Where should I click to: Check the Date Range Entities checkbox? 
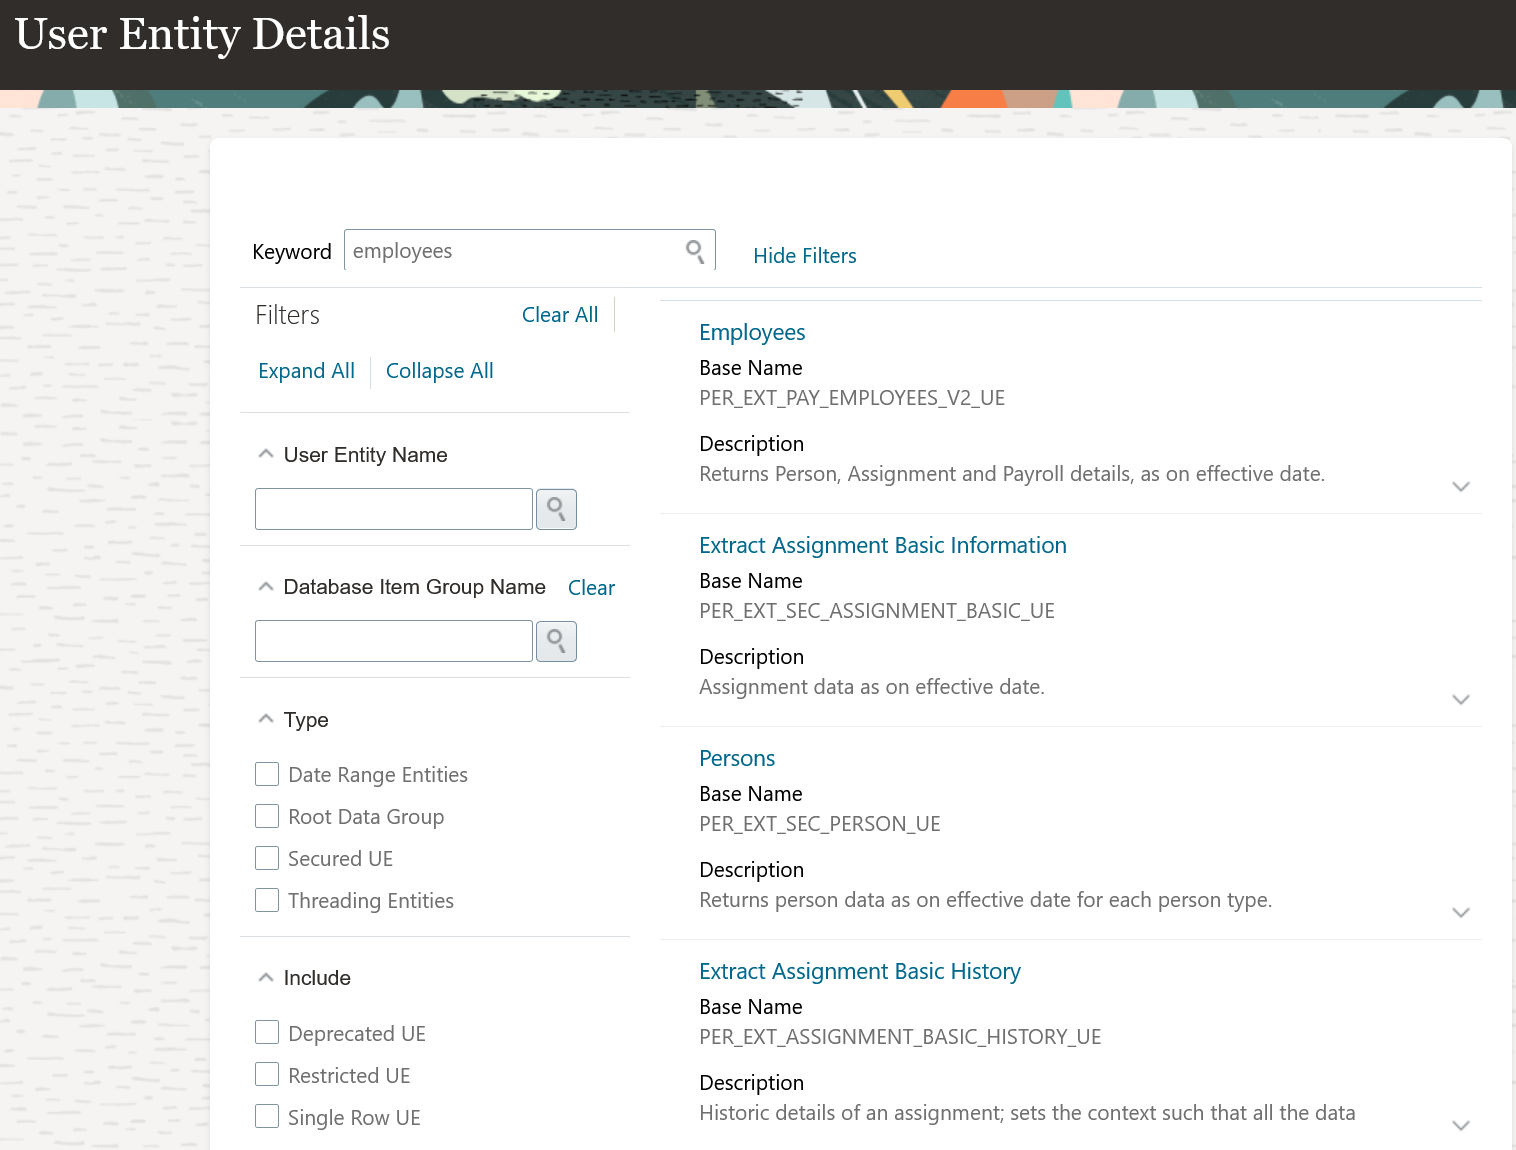(x=267, y=774)
